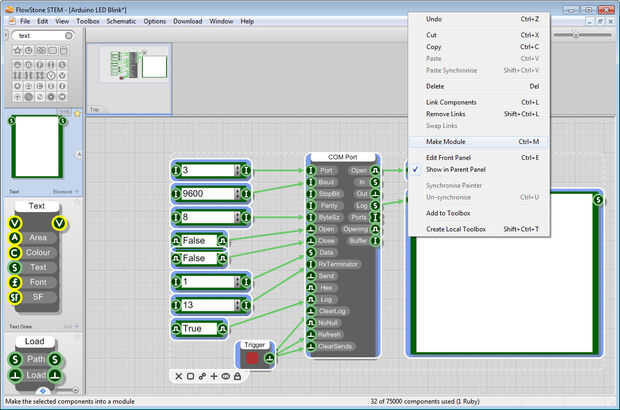The width and height of the screenshot is (620, 410).
Task: Select Copy in the context menu
Action: coord(478,47)
